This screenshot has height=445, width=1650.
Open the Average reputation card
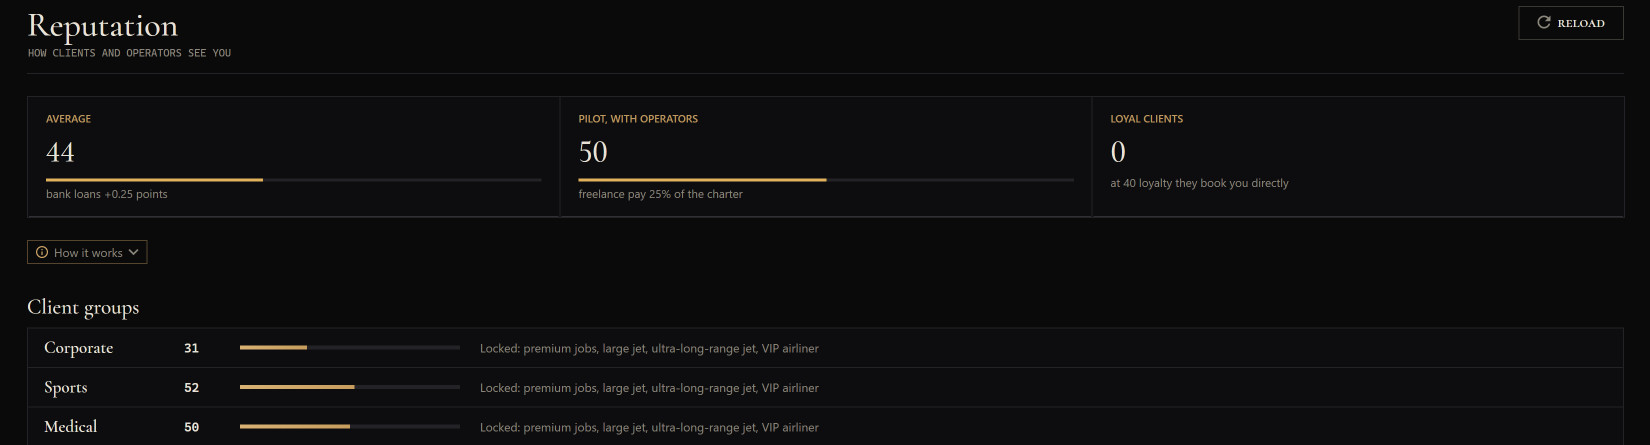click(293, 156)
